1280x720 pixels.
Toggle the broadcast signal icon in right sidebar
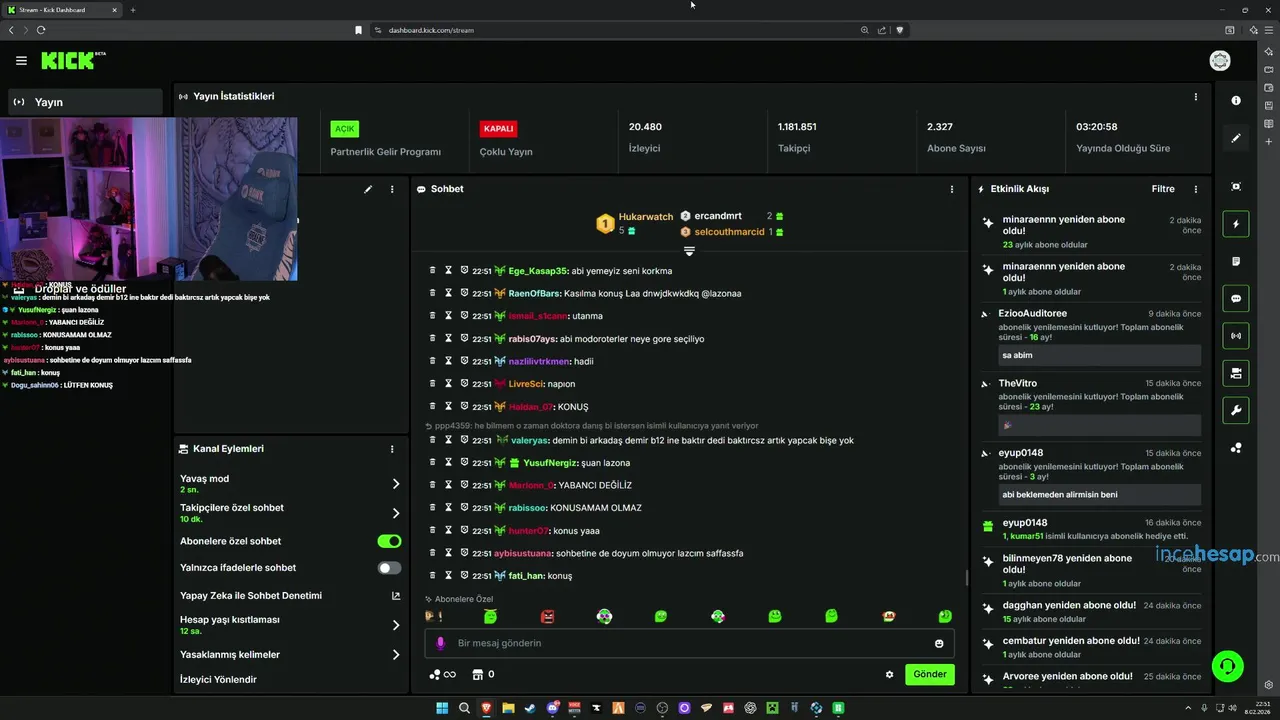click(x=1236, y=335)
